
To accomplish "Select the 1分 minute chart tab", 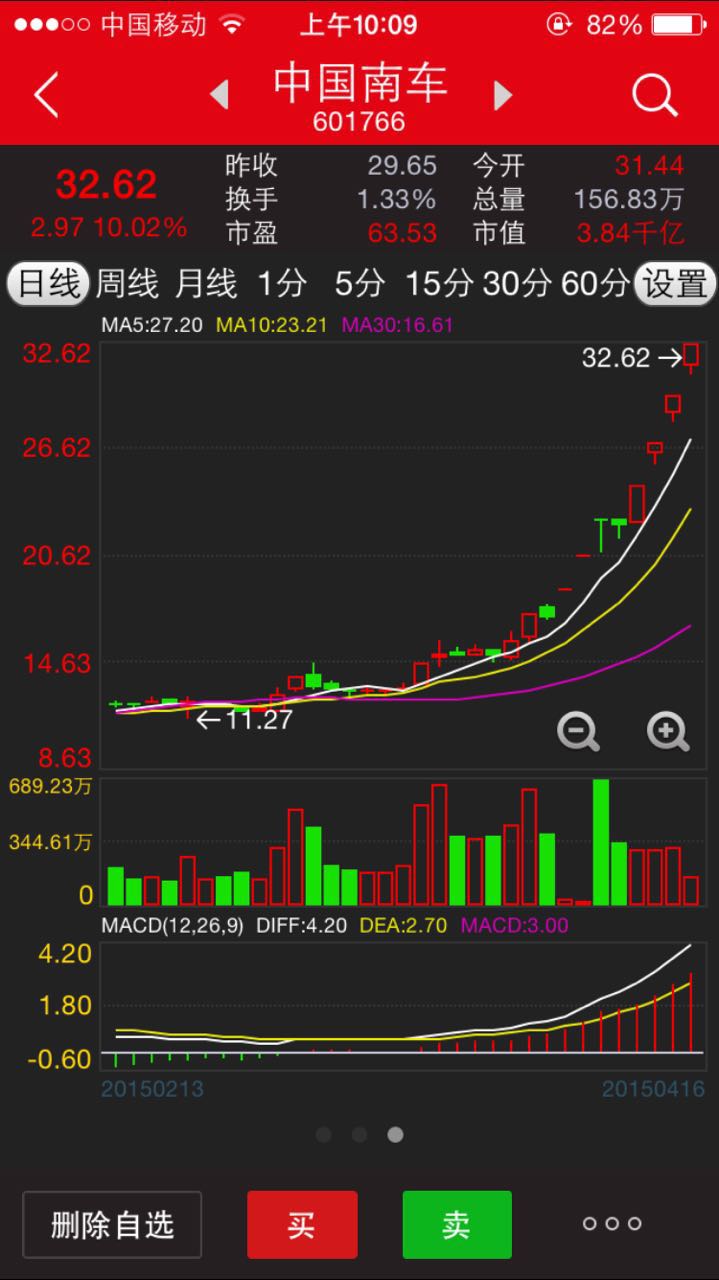I will [282, 283].
